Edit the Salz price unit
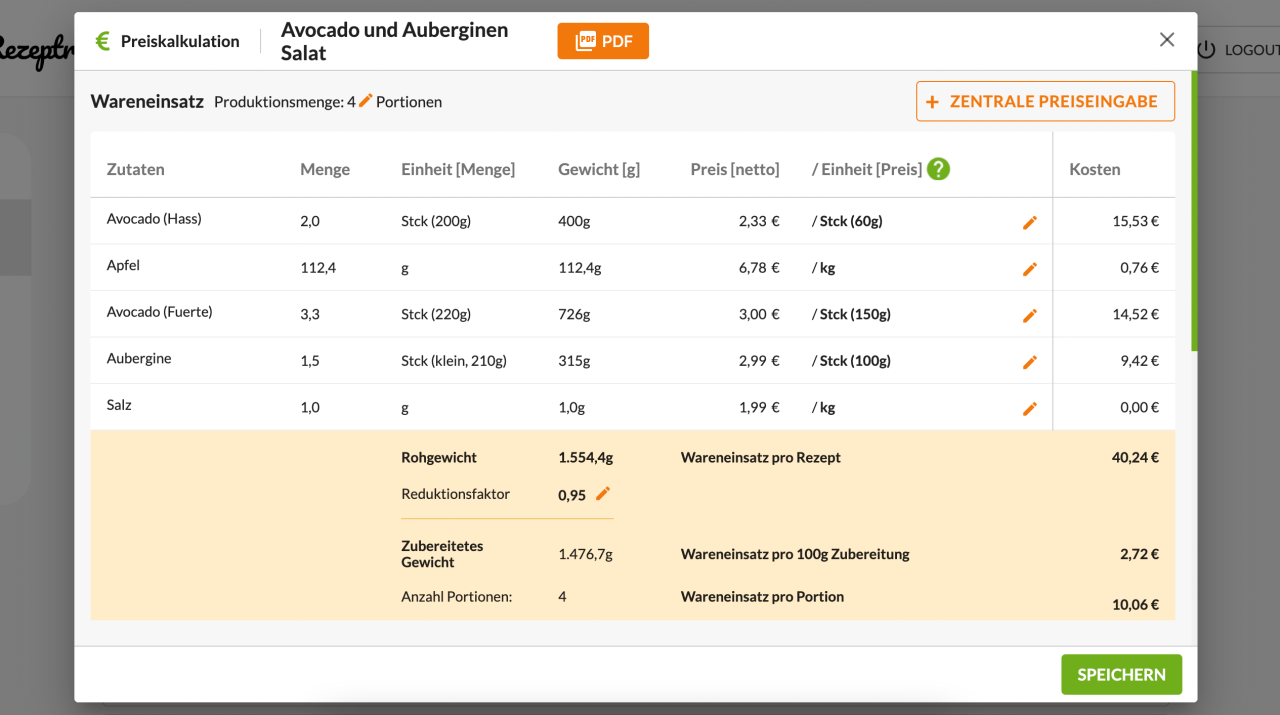 pos(1030,409)
